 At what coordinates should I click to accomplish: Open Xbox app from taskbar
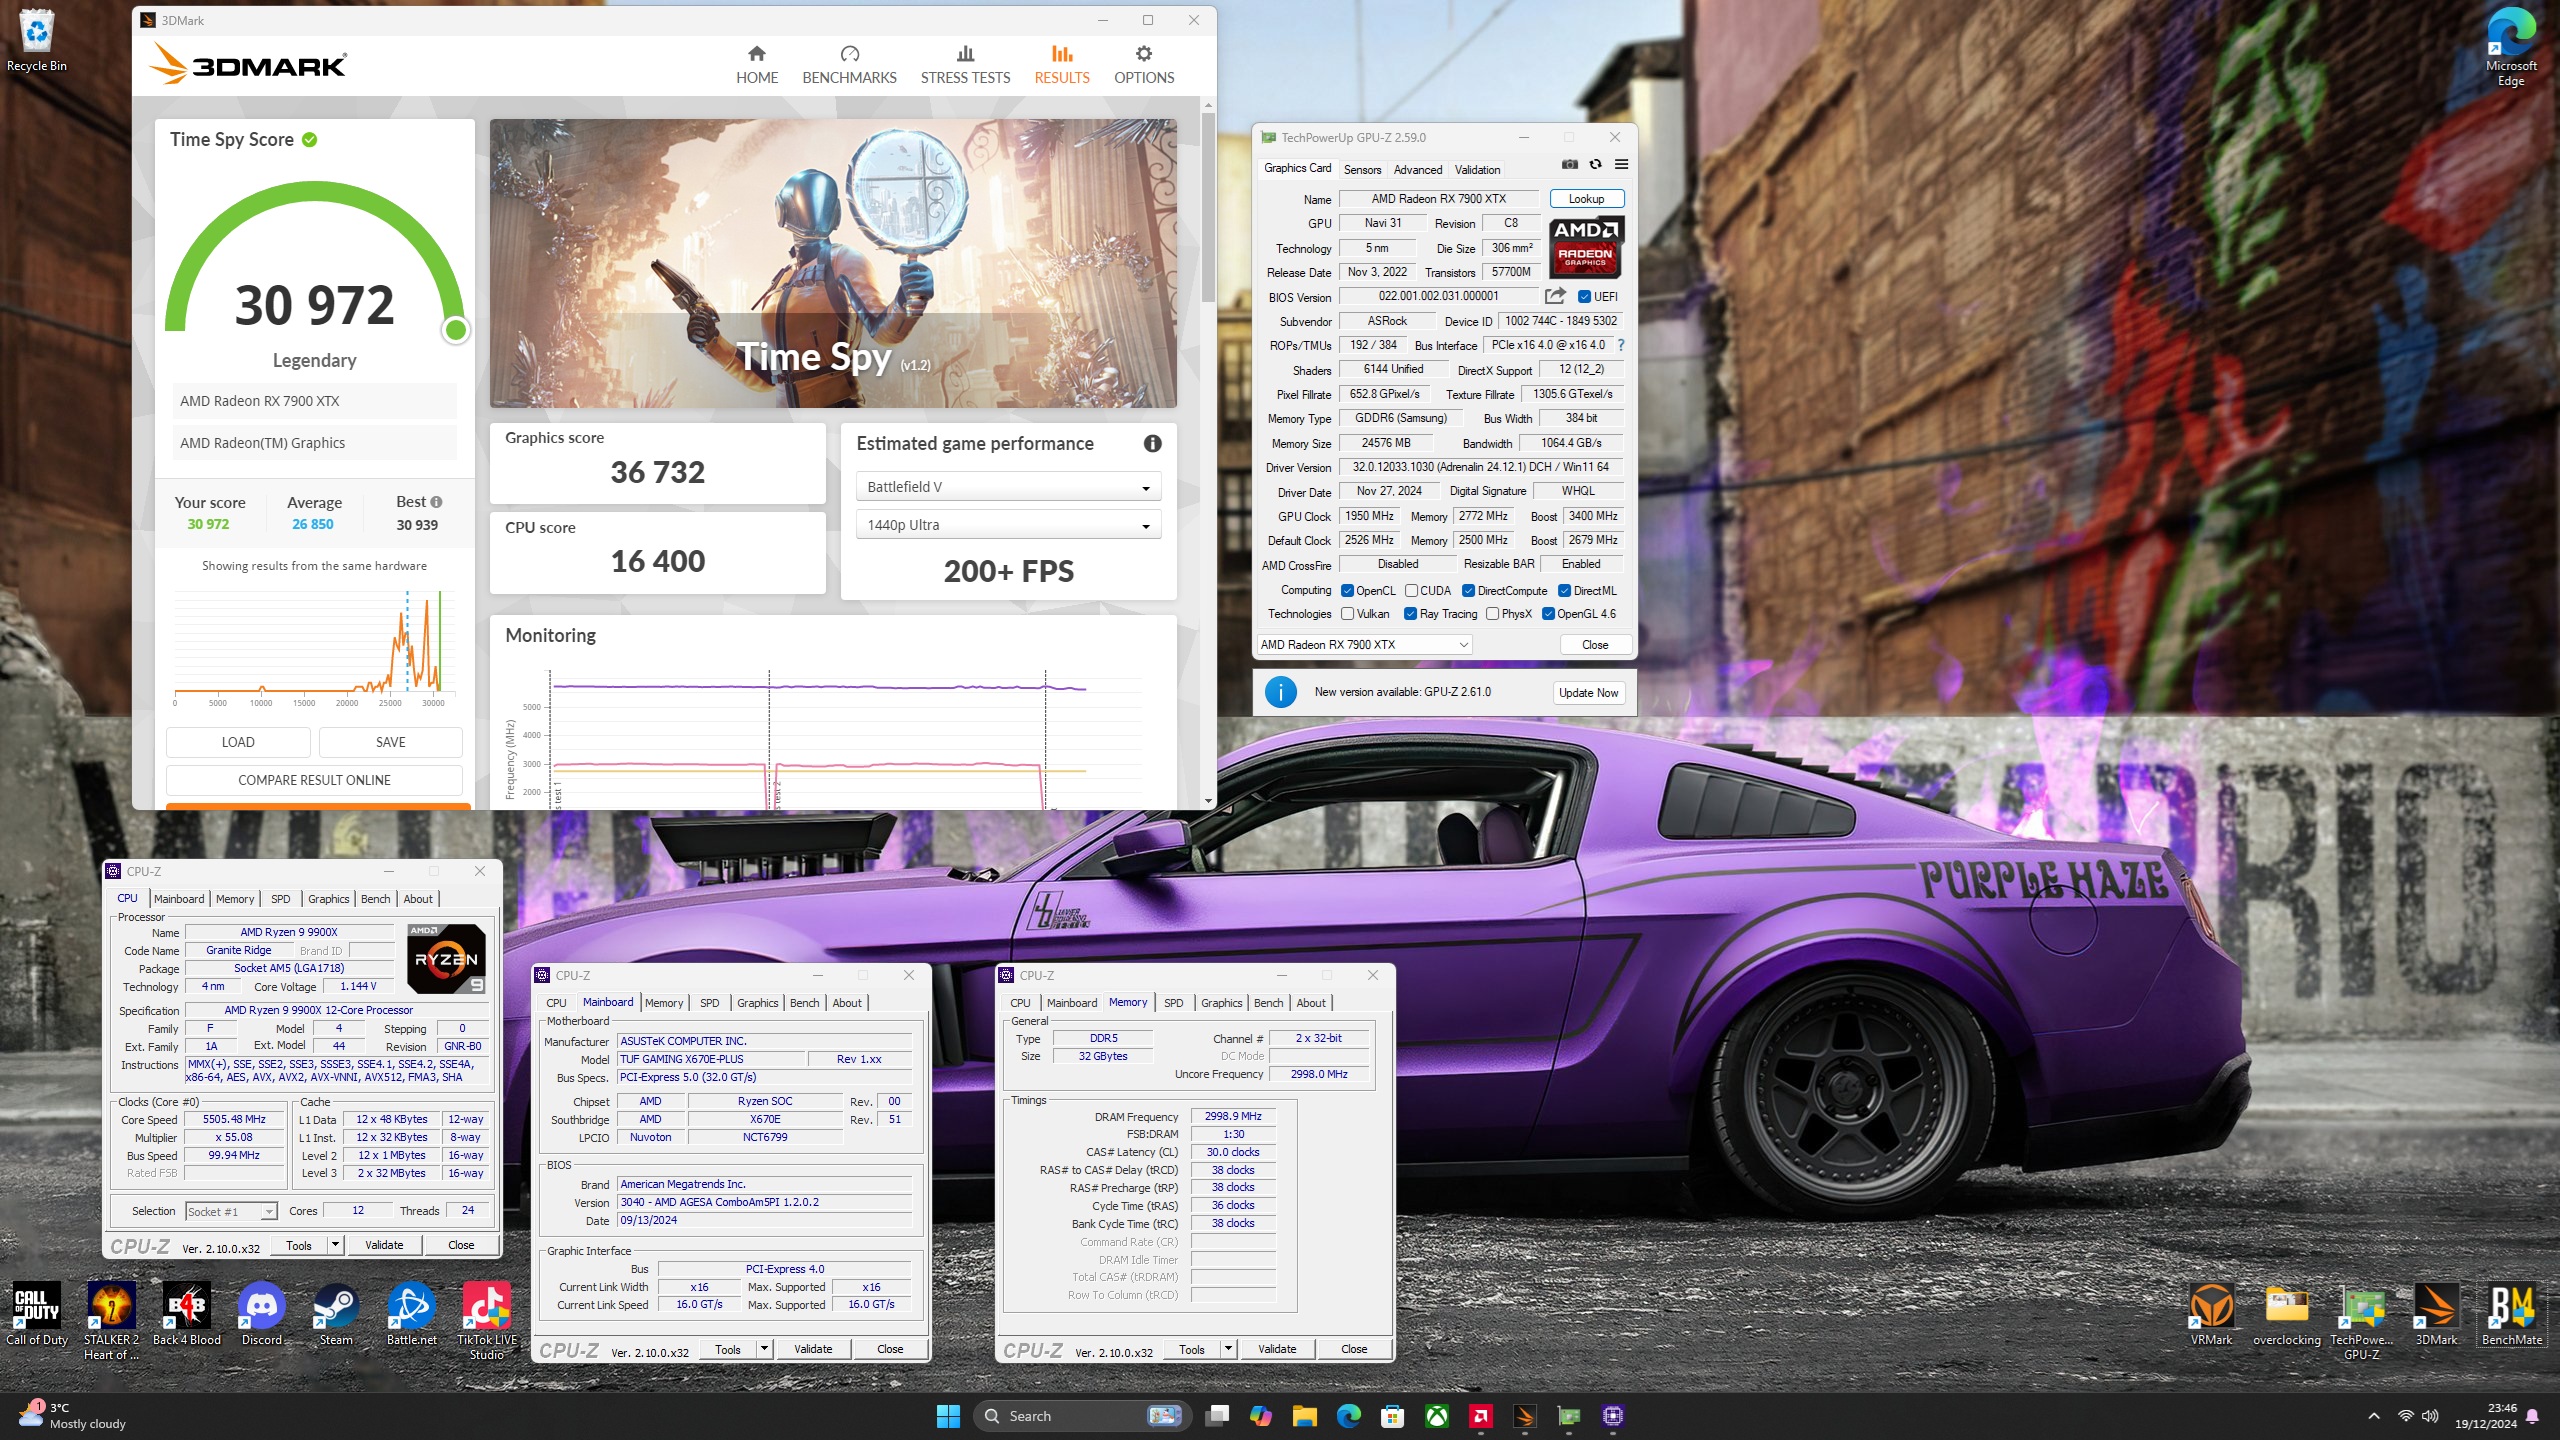(x=1437, y=1416)
